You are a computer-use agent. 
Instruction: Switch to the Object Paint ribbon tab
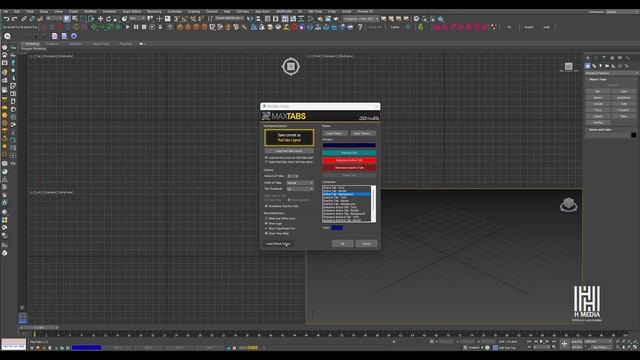[101, 44]
